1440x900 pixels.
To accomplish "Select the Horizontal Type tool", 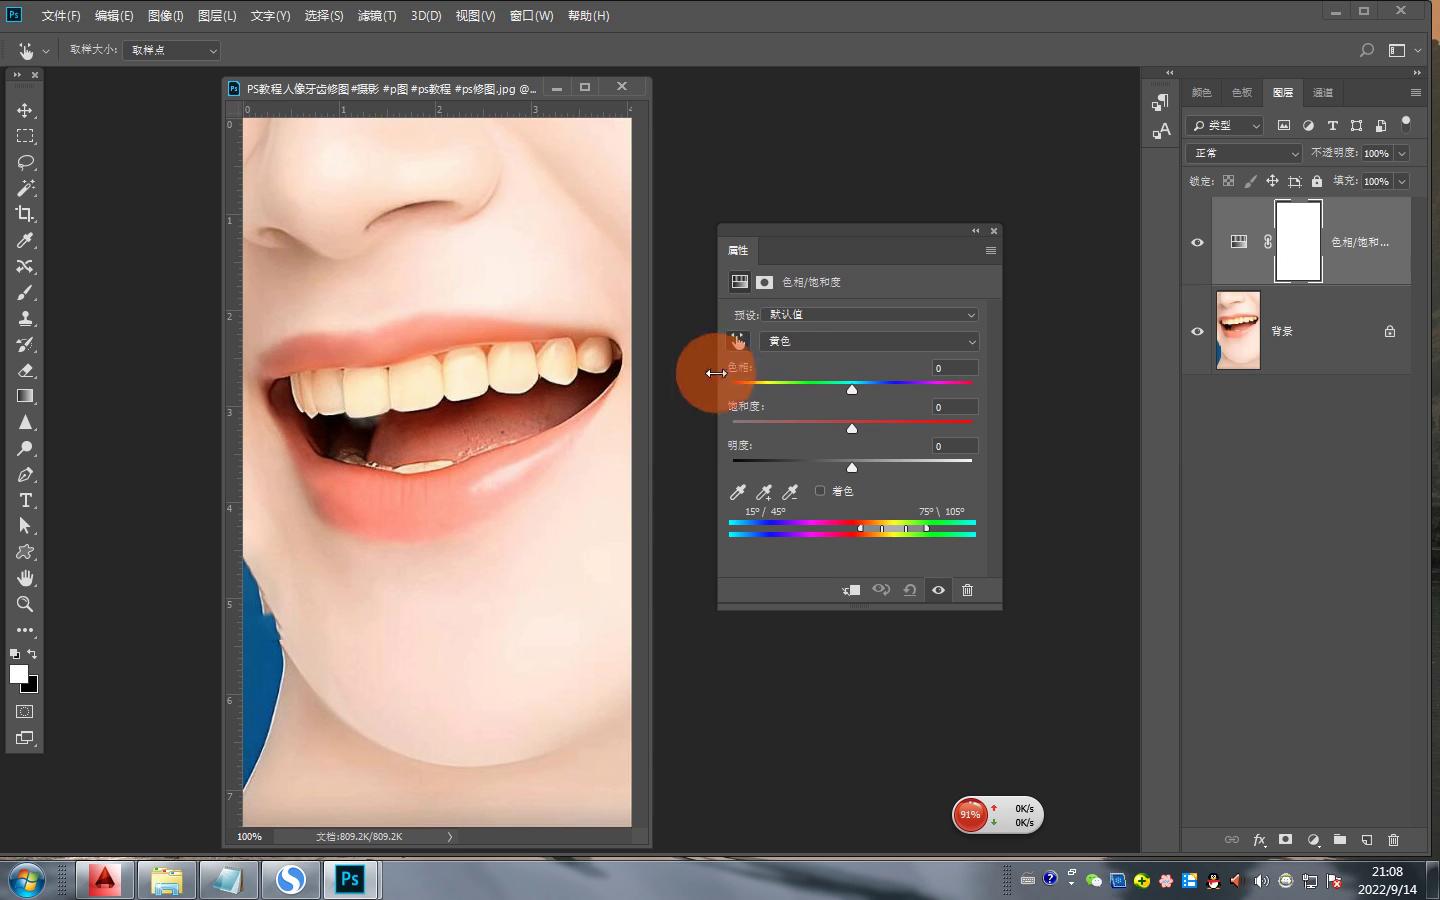I will pos(25,500).
